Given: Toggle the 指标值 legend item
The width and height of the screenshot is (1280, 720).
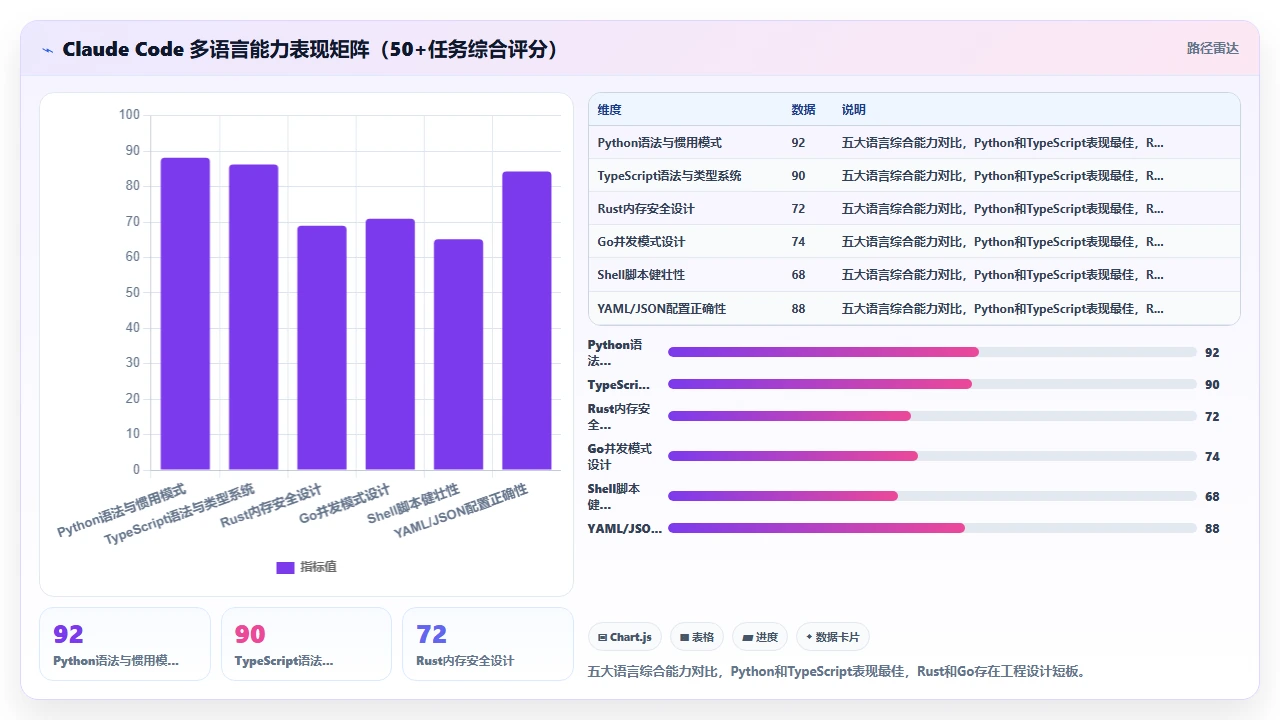Looking at the screenshot, I should (306, 567).
